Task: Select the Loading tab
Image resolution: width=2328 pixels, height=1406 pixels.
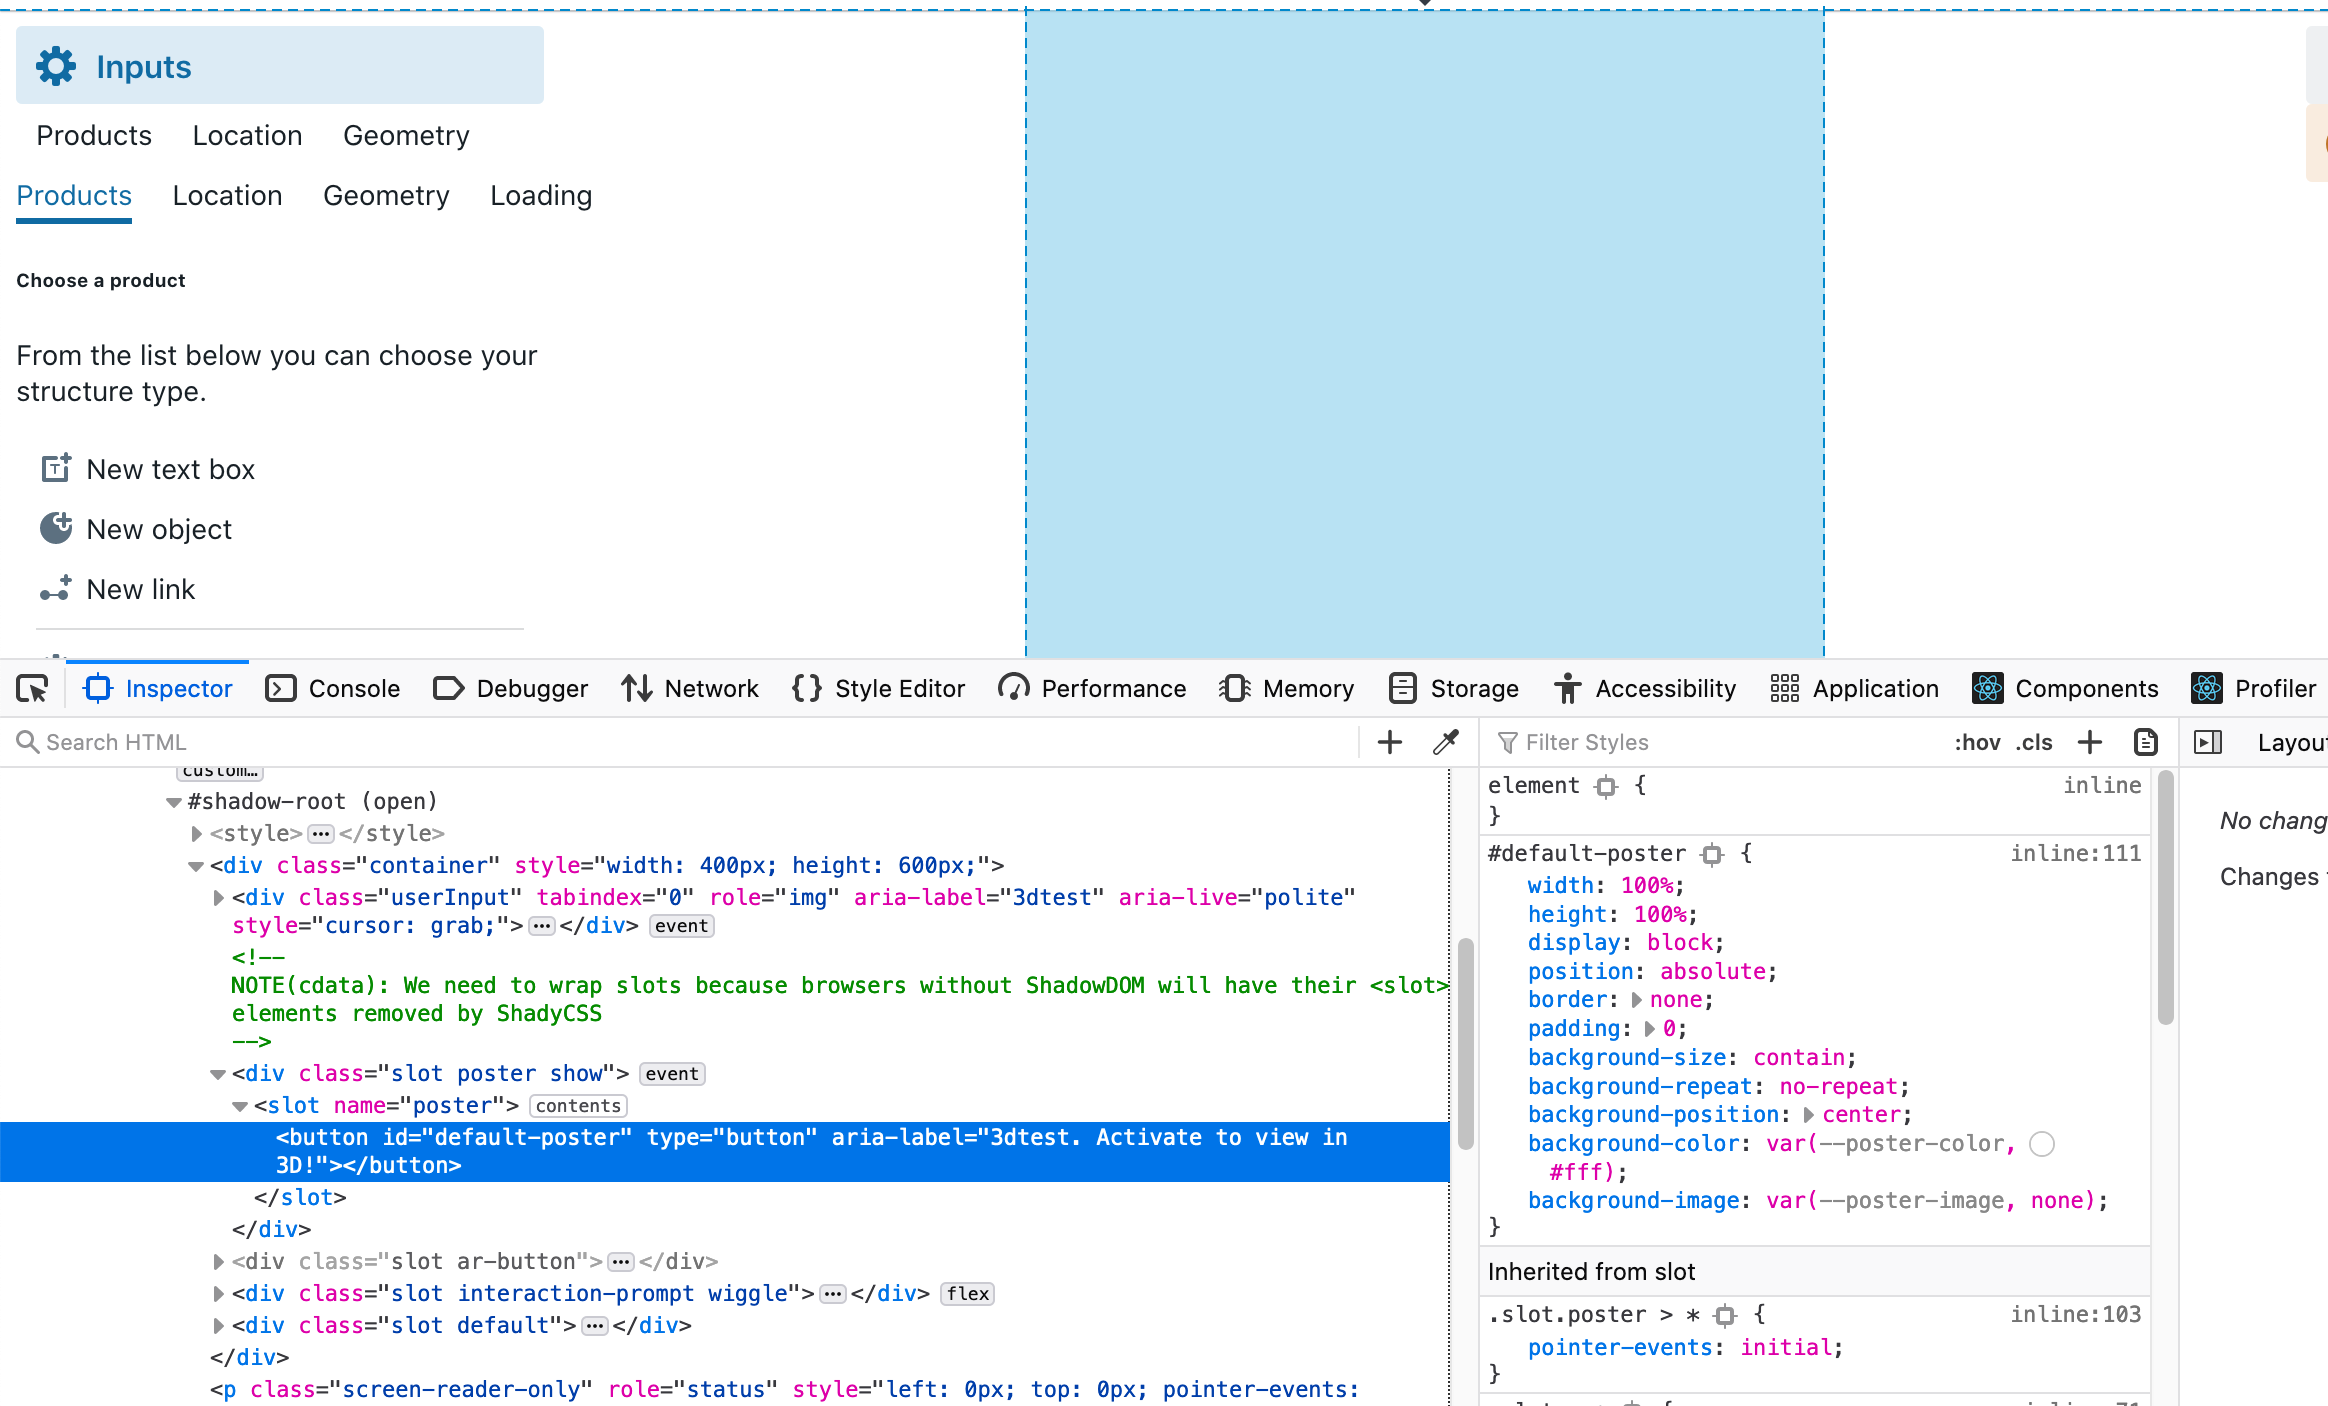Action: 541,196
